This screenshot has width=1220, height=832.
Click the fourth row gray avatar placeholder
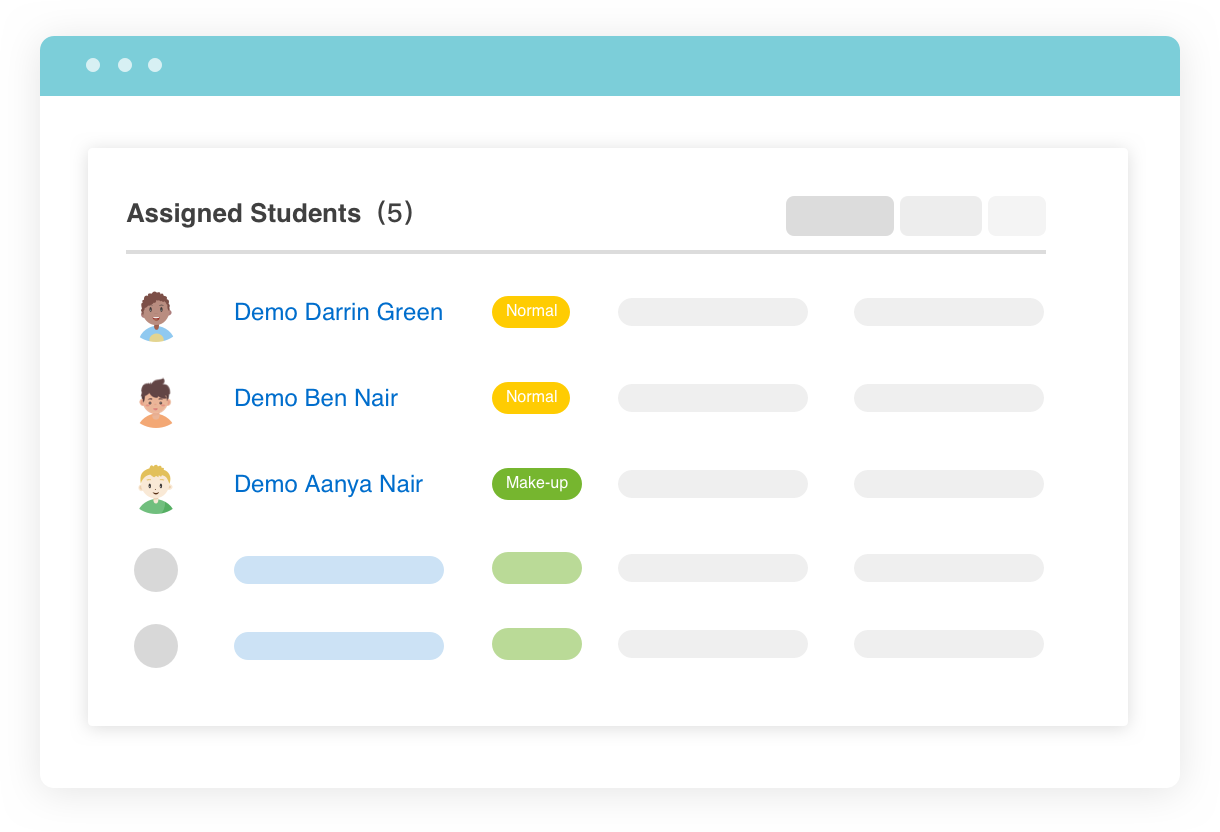pos(156,570)
